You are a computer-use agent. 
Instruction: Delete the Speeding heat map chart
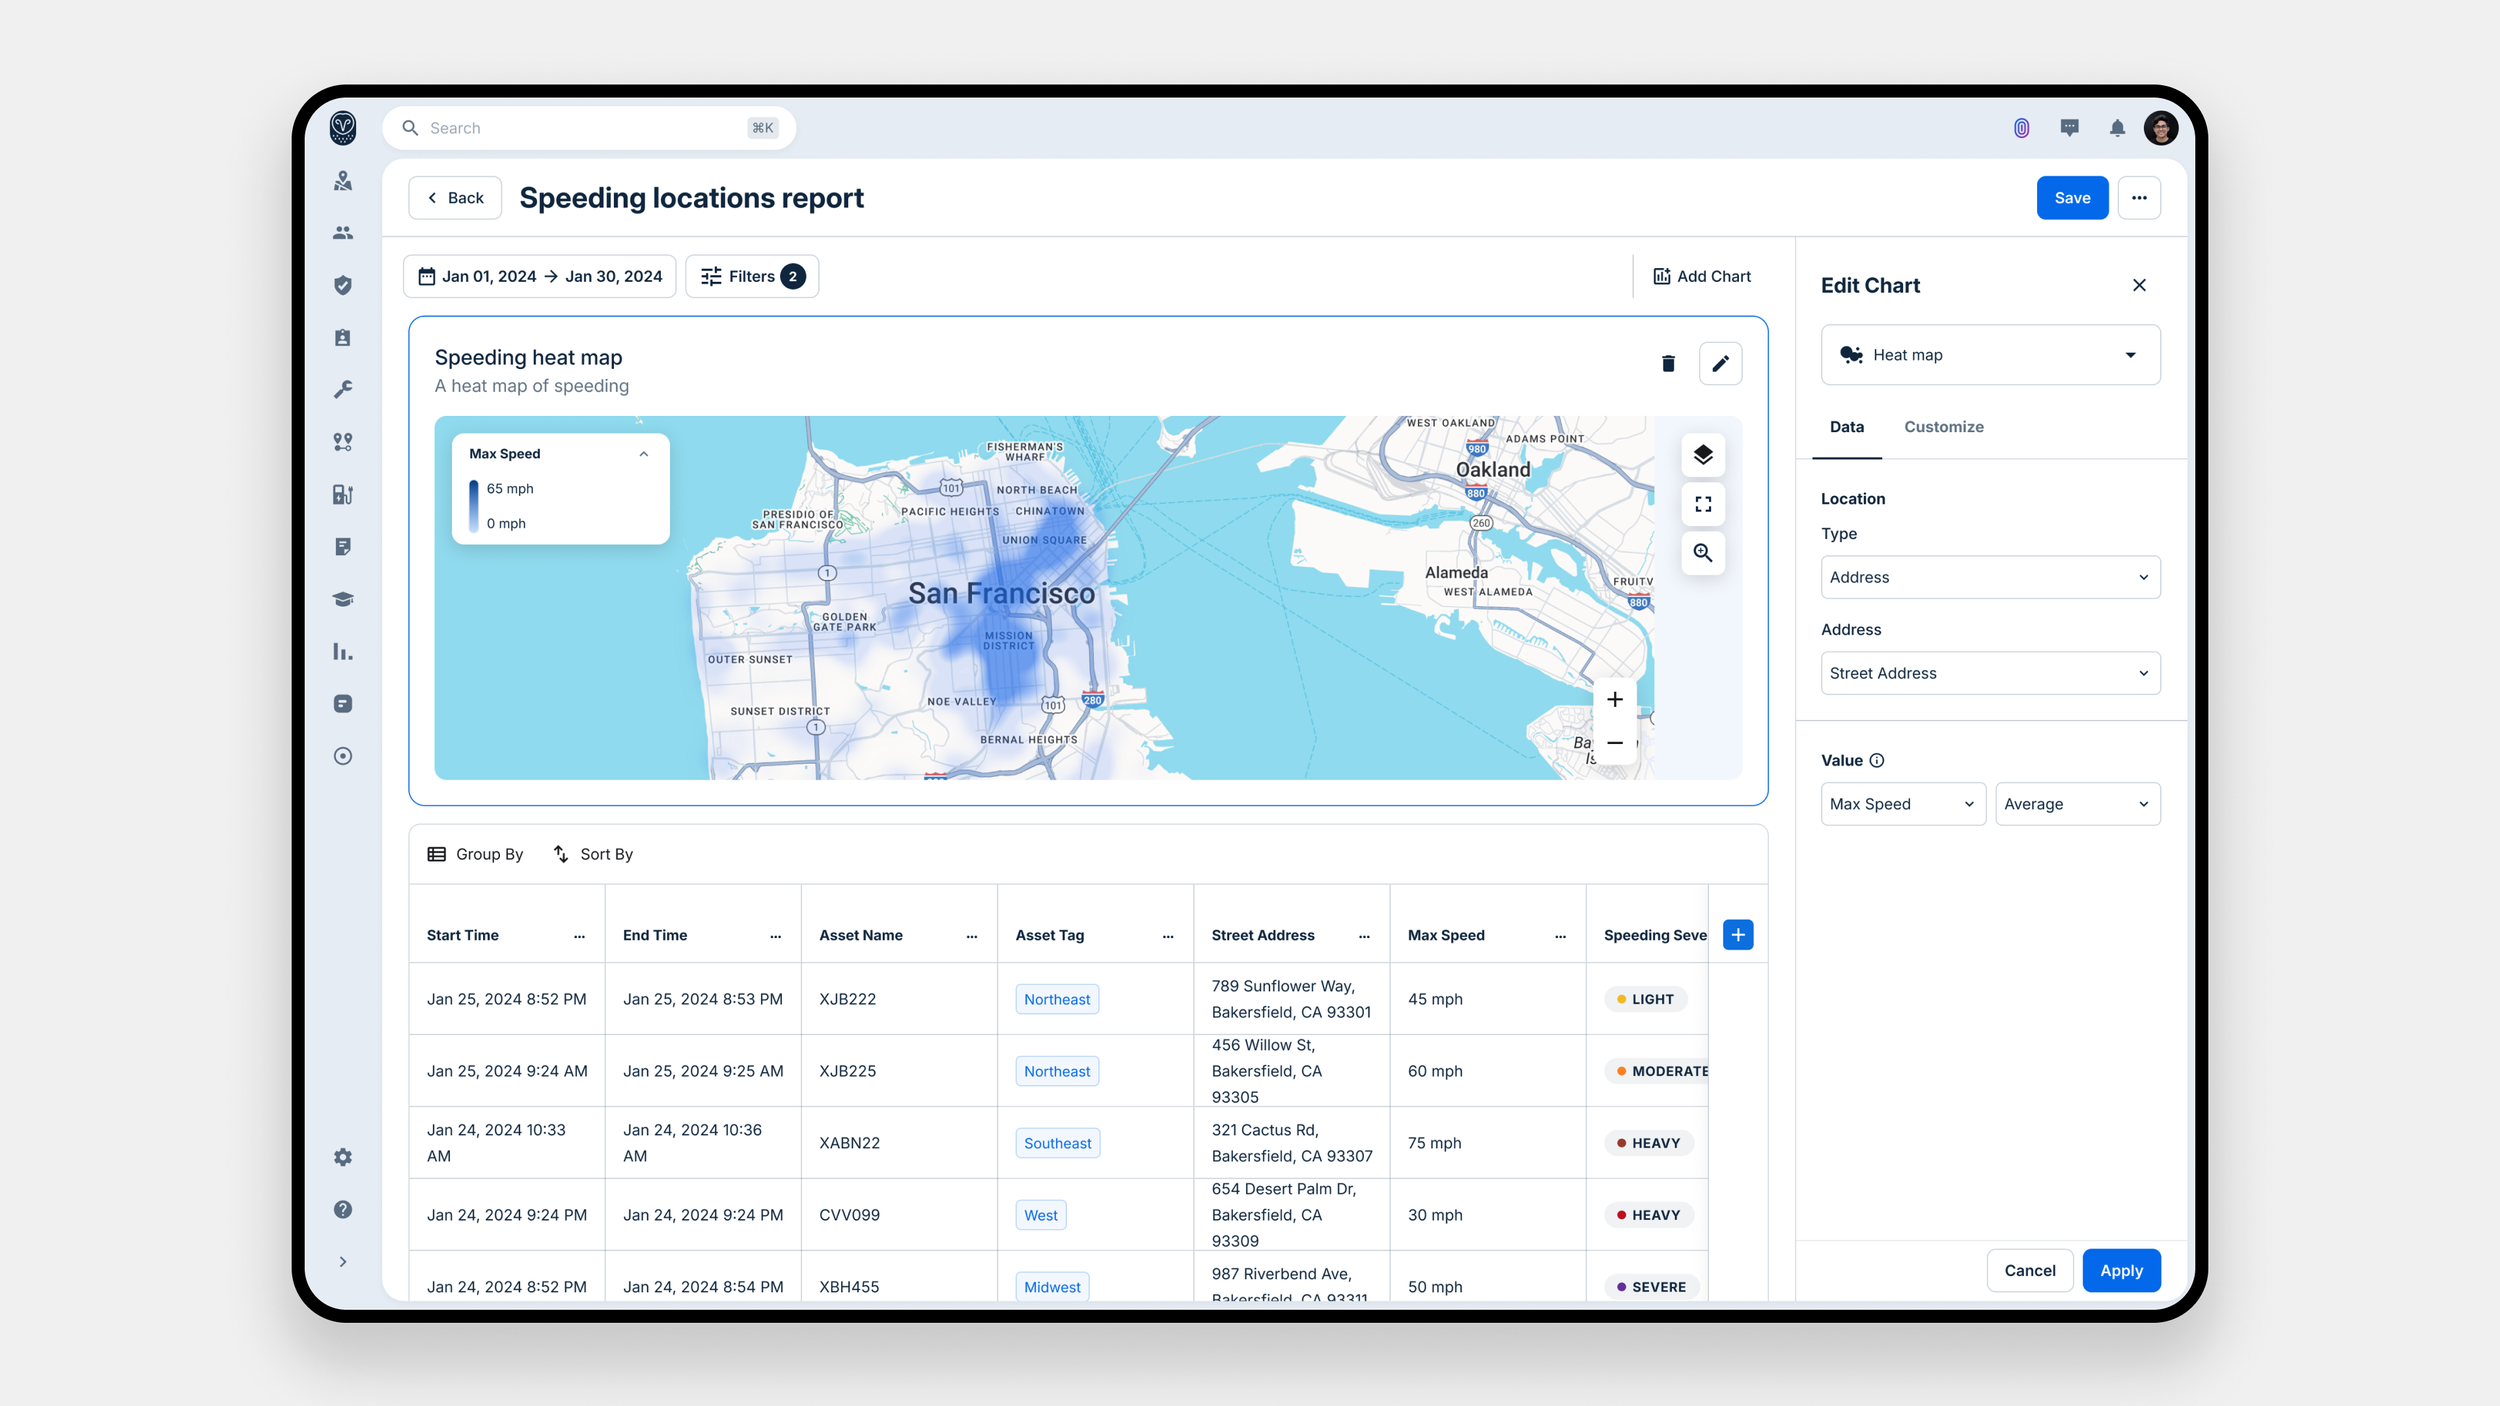click(x=1667, y=364)
